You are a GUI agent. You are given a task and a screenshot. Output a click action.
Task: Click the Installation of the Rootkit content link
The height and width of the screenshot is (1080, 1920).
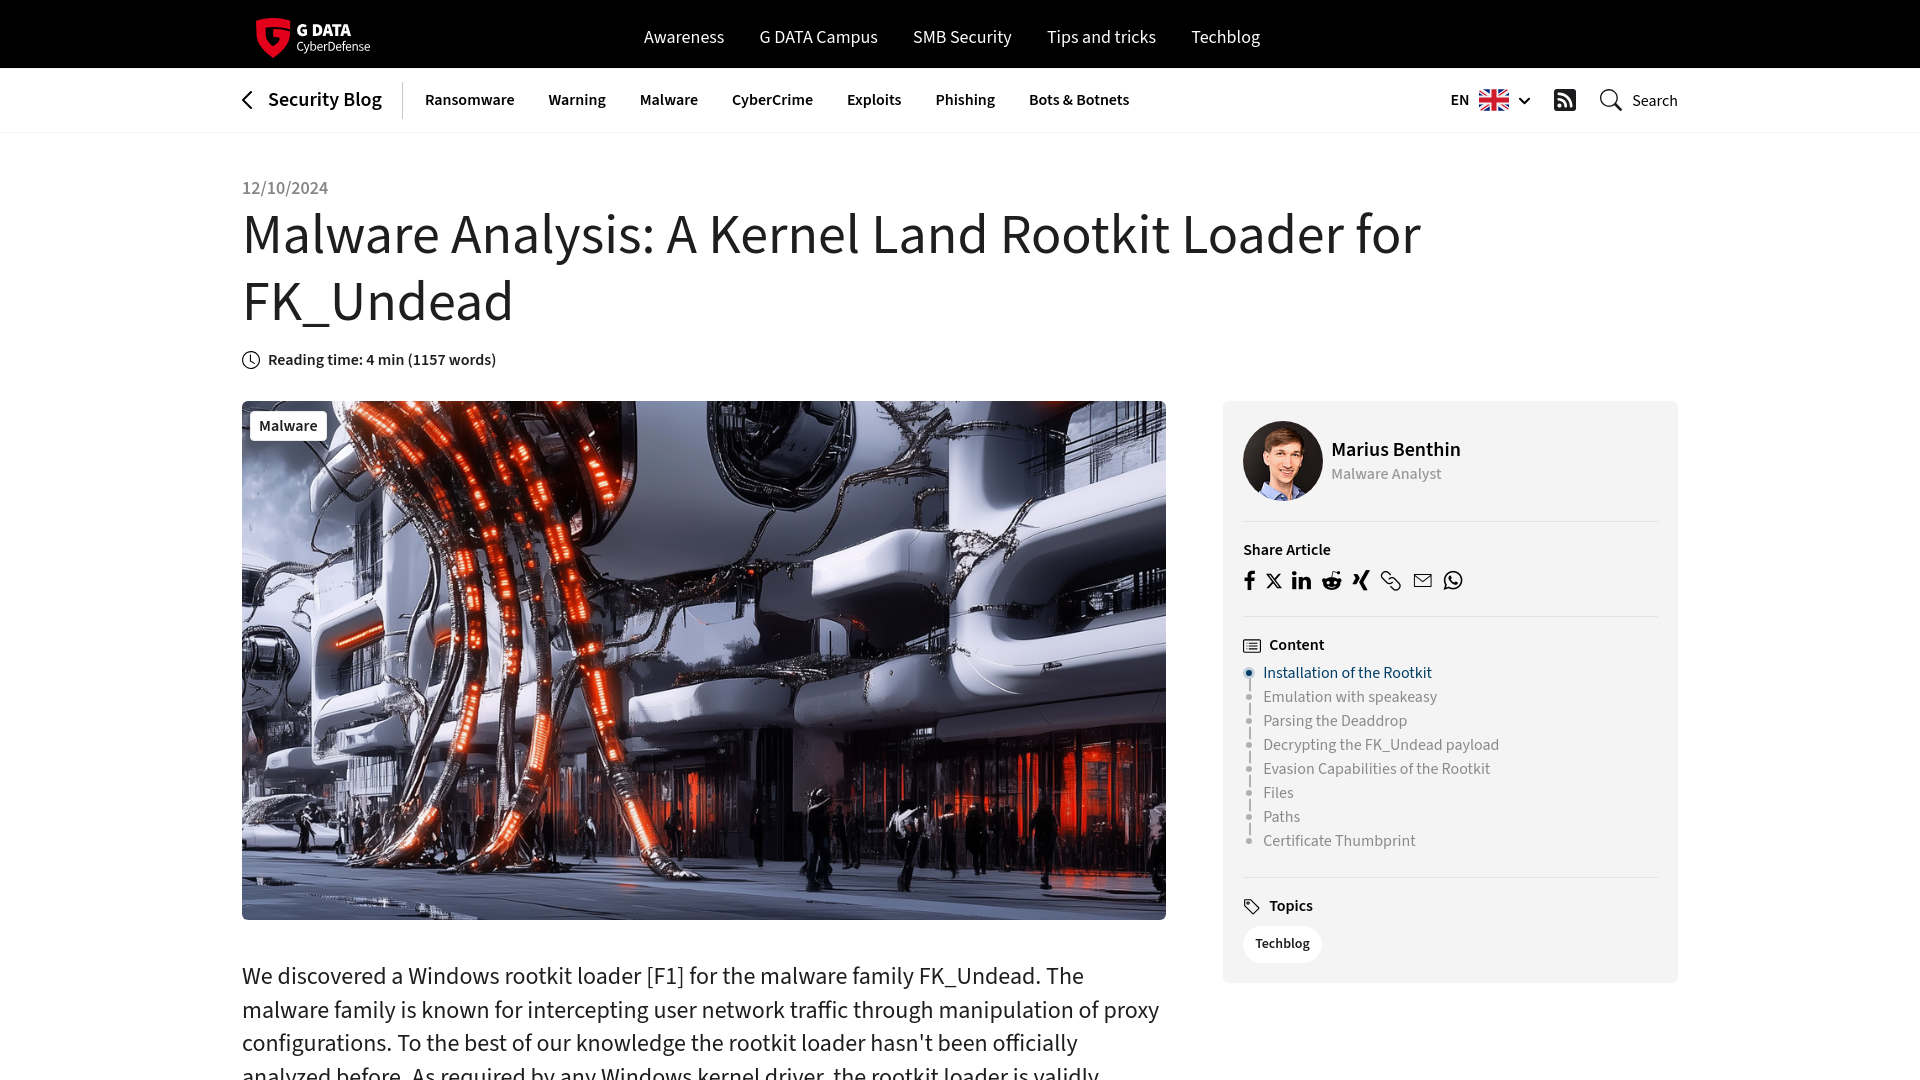(1348, 671)
